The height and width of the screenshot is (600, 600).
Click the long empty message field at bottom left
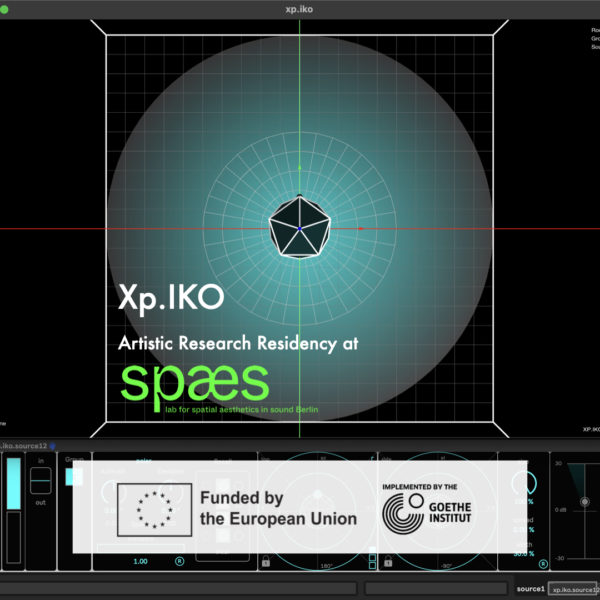pyautogui.click(x=179, y=589)
